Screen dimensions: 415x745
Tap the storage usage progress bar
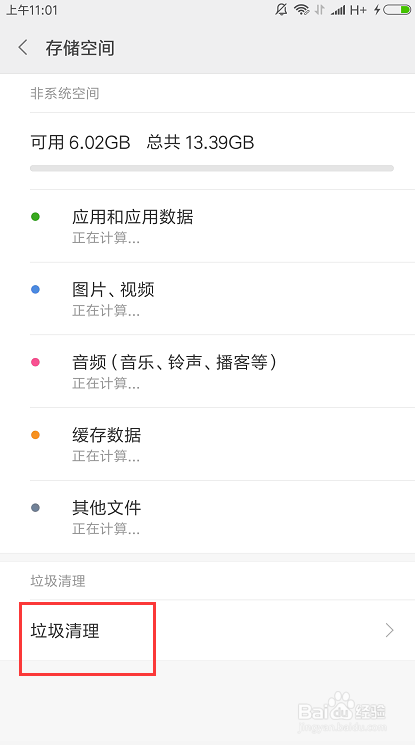212,168
